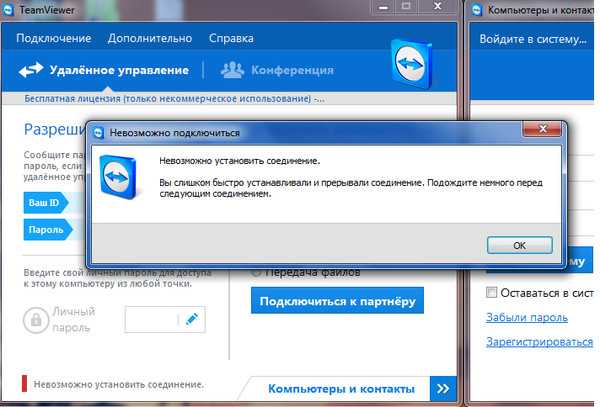Expand the Компьютеры и контакты panel arrows
The image size is (600, 407).
(x=443, y=389)
